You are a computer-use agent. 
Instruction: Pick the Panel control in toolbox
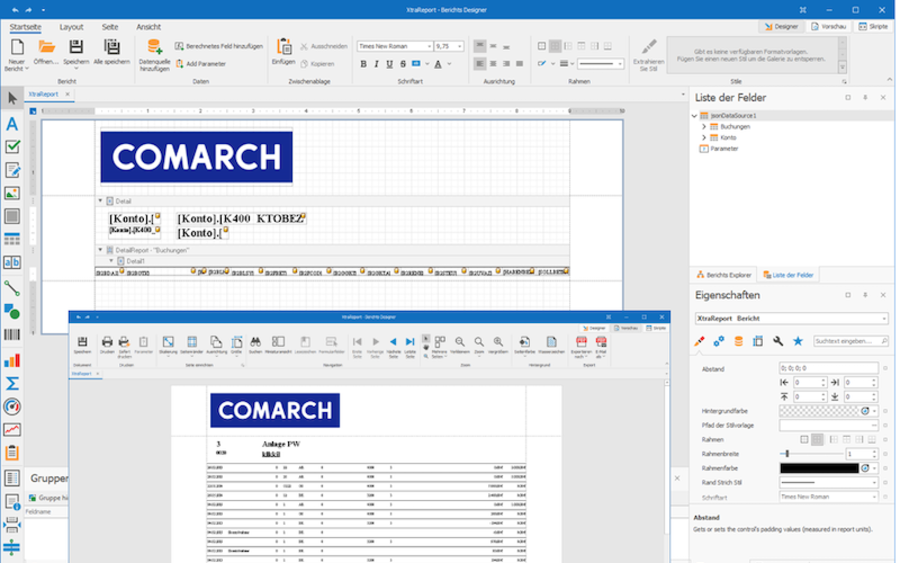[12, 216]
